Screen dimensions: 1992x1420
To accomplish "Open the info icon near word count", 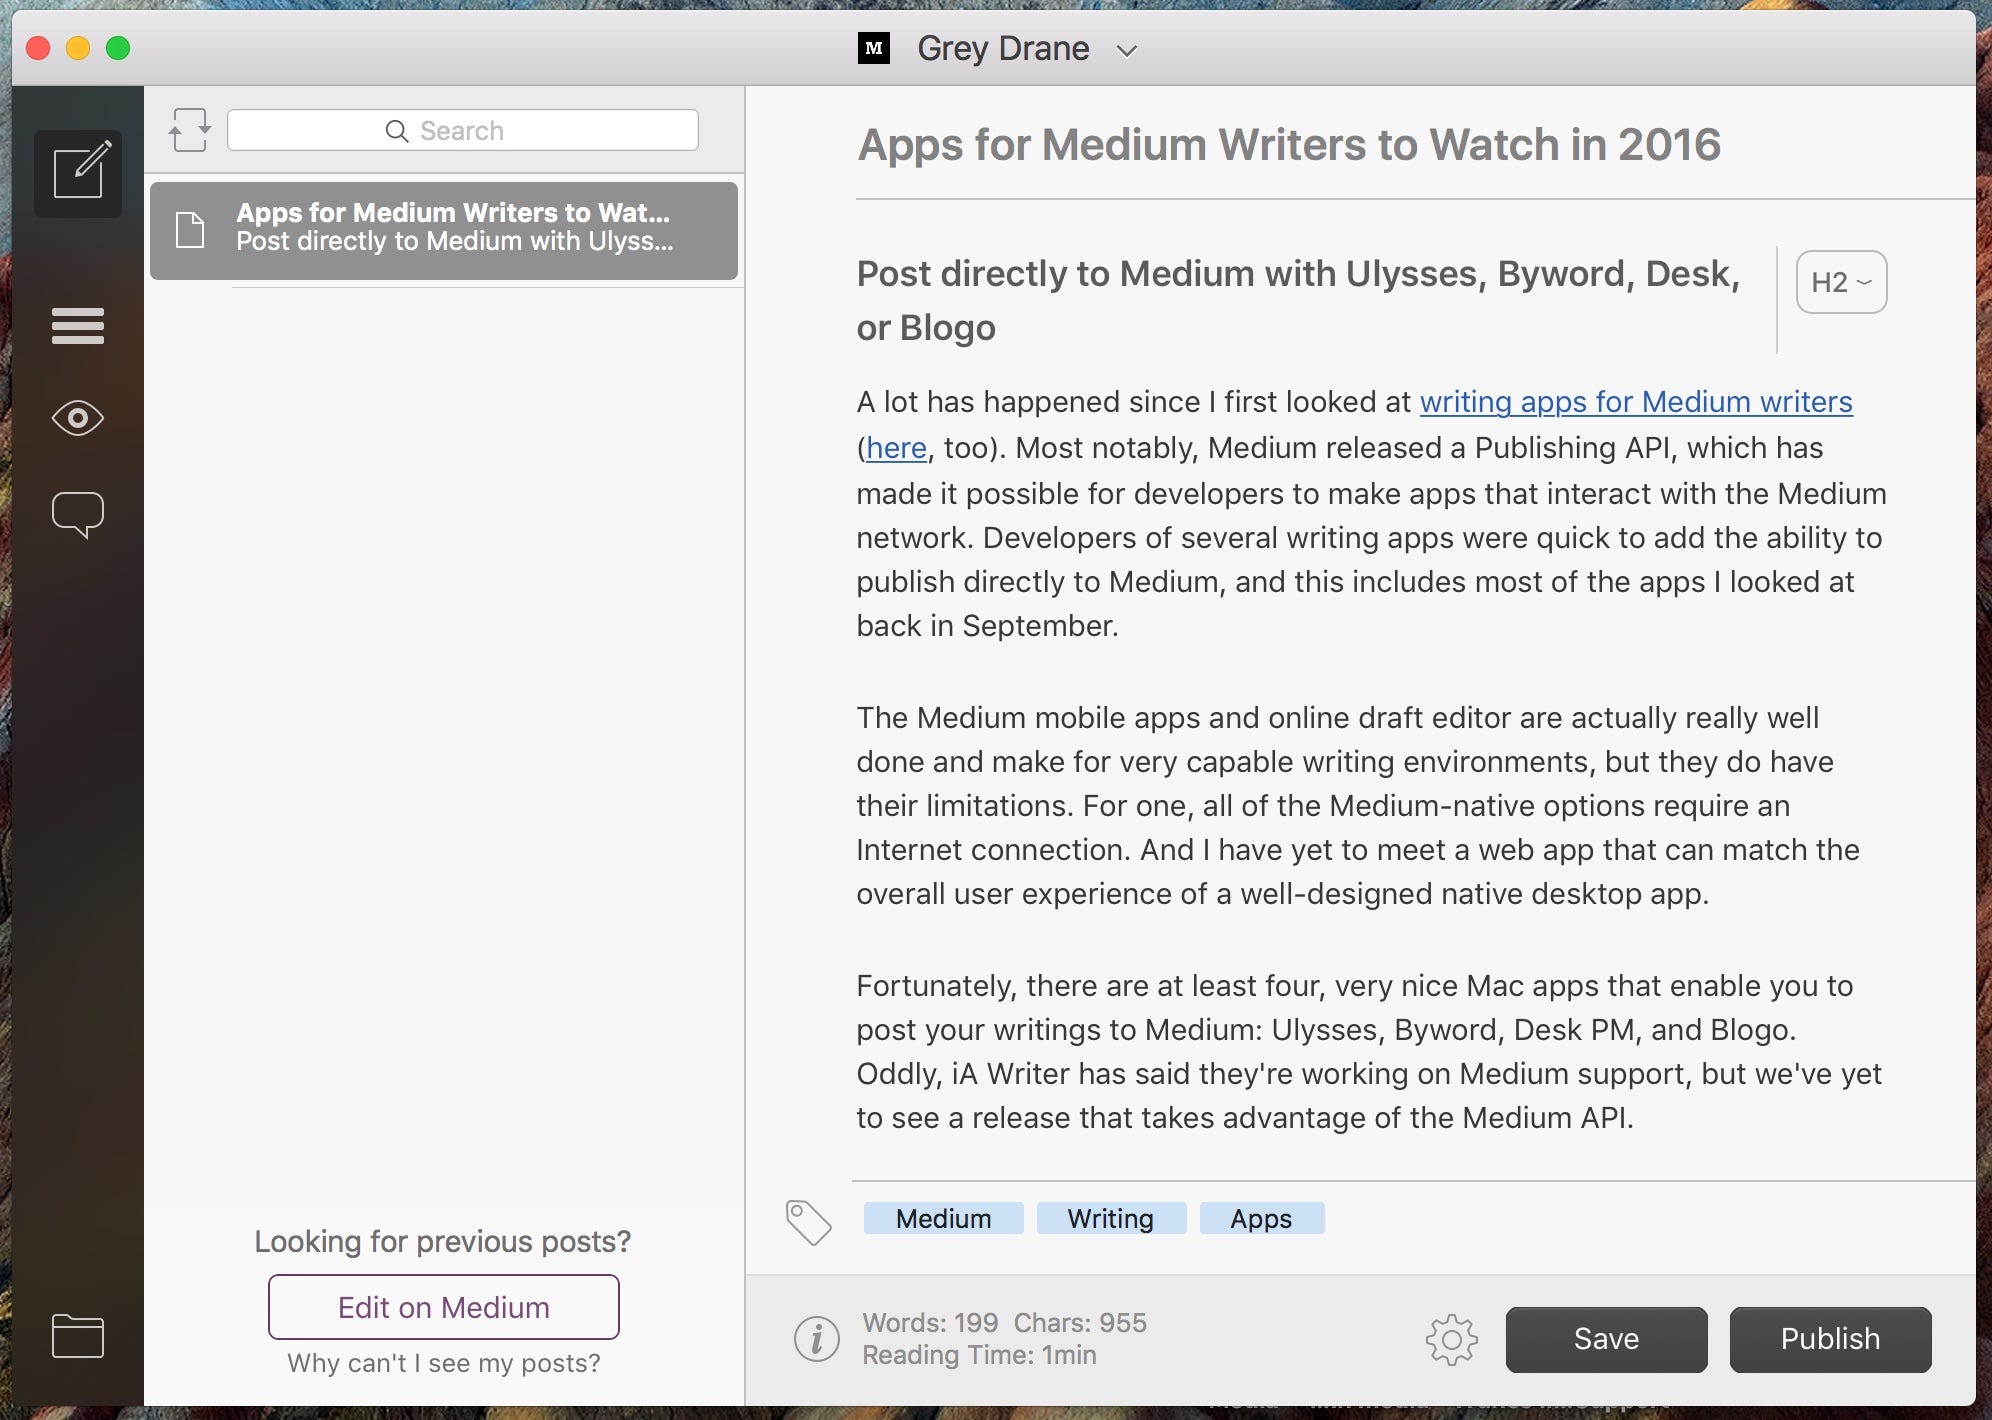I will pyautogui.click(x=816, y=1338).
